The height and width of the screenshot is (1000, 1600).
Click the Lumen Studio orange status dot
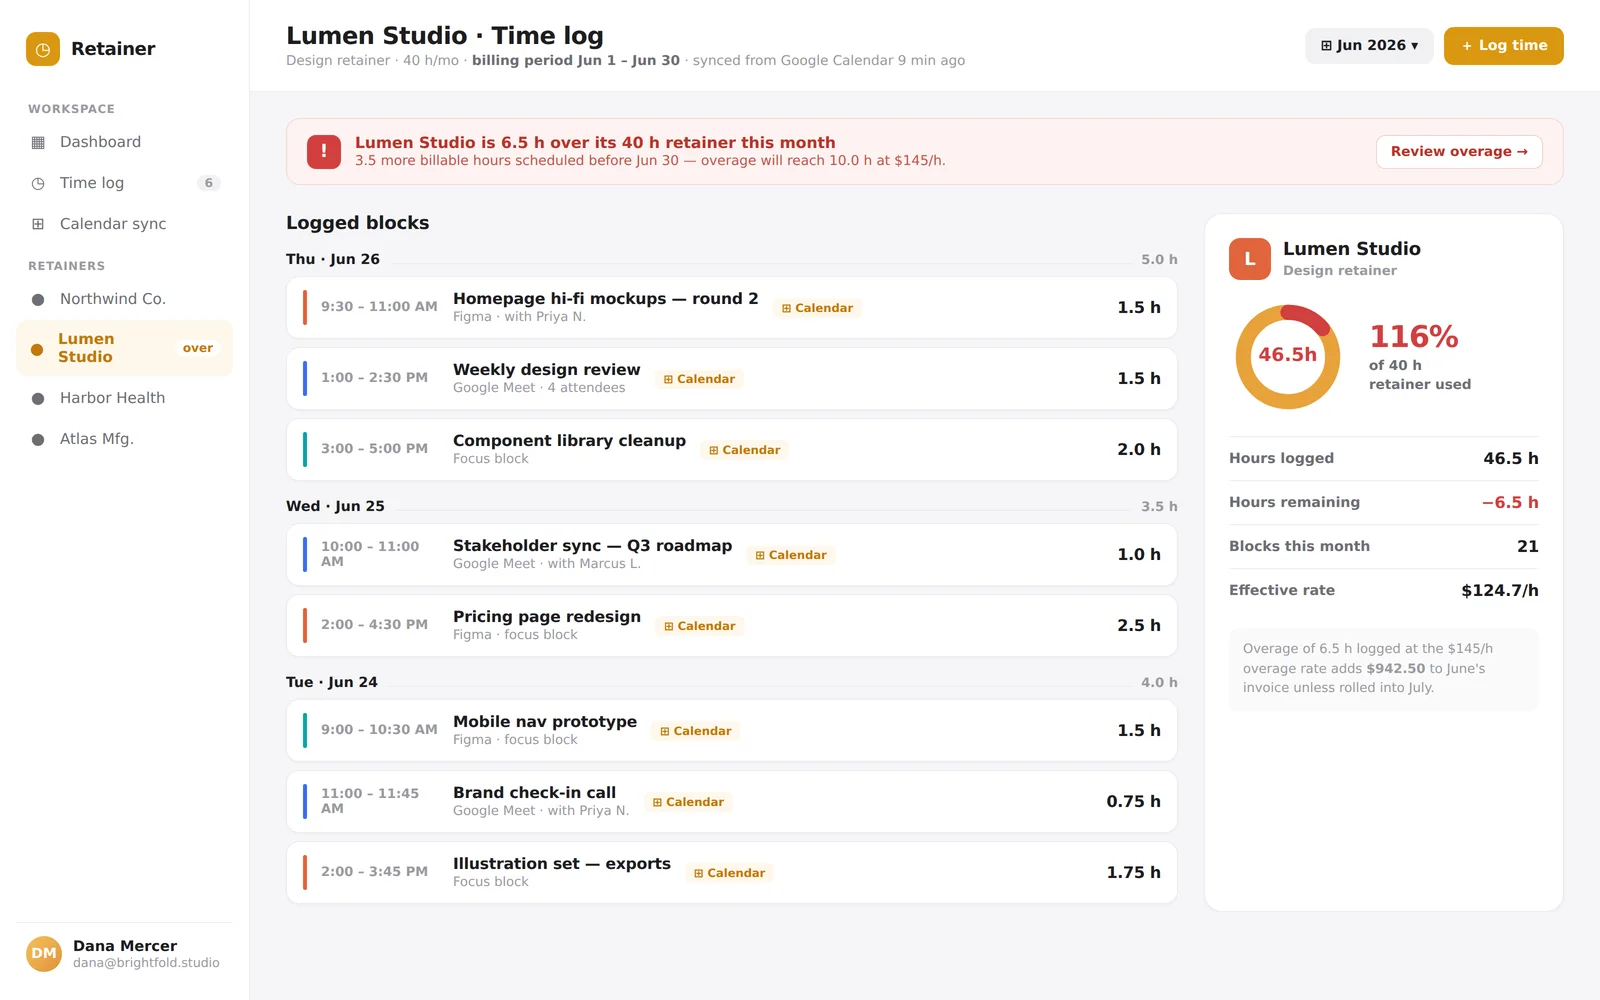point(37,350)
